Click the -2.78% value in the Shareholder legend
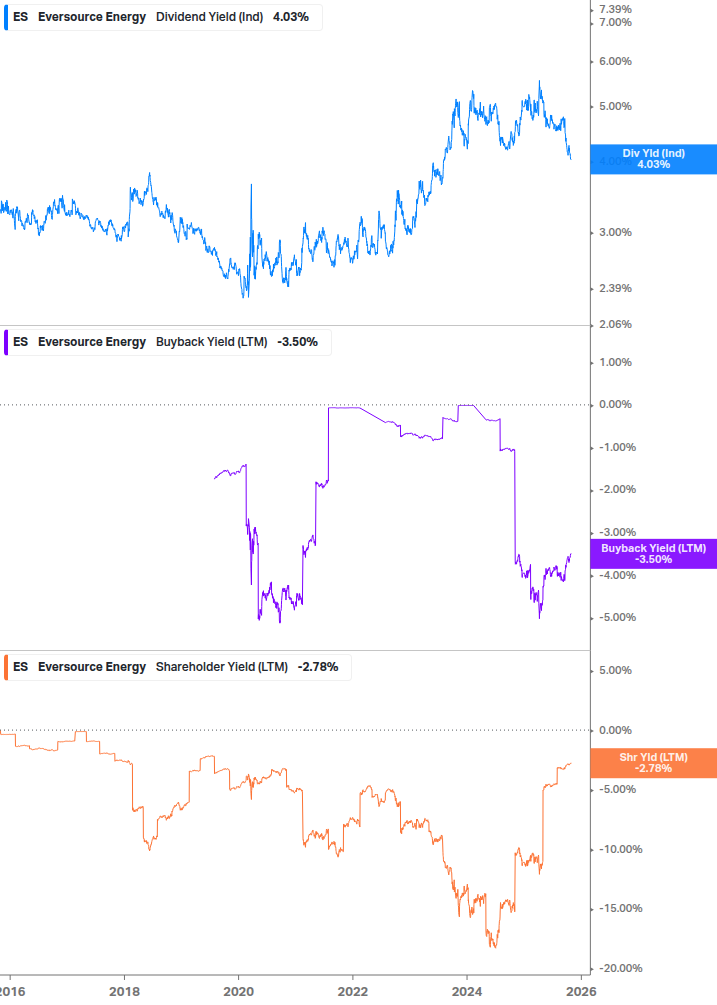The height and width of the screenshot is (1005, 717). point(318,667)
